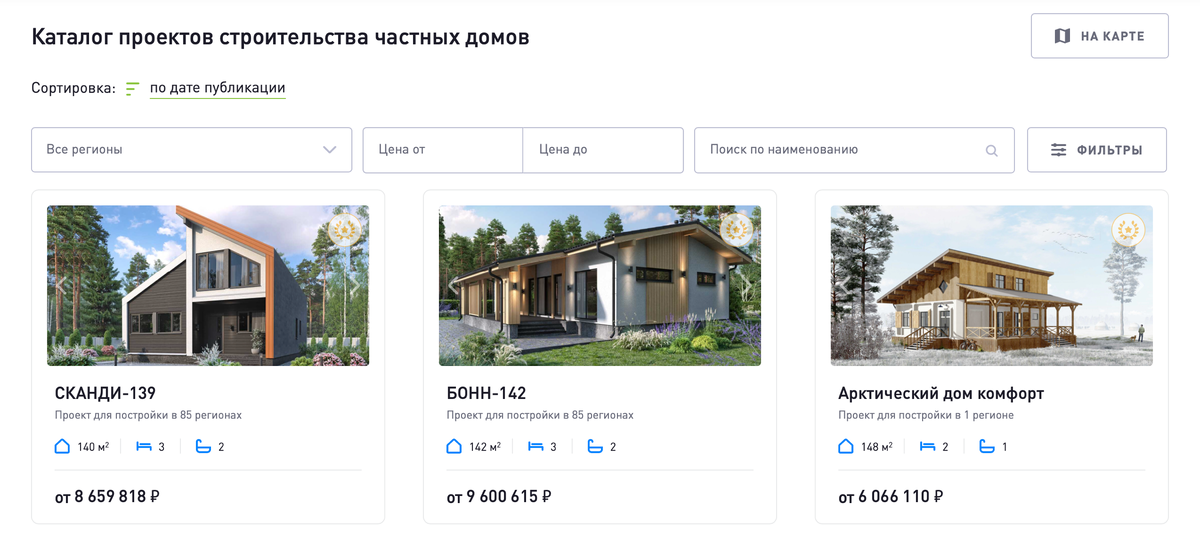Click the search magnifier icon in name field
1200x545 pixels.
(x=992, y=151)
